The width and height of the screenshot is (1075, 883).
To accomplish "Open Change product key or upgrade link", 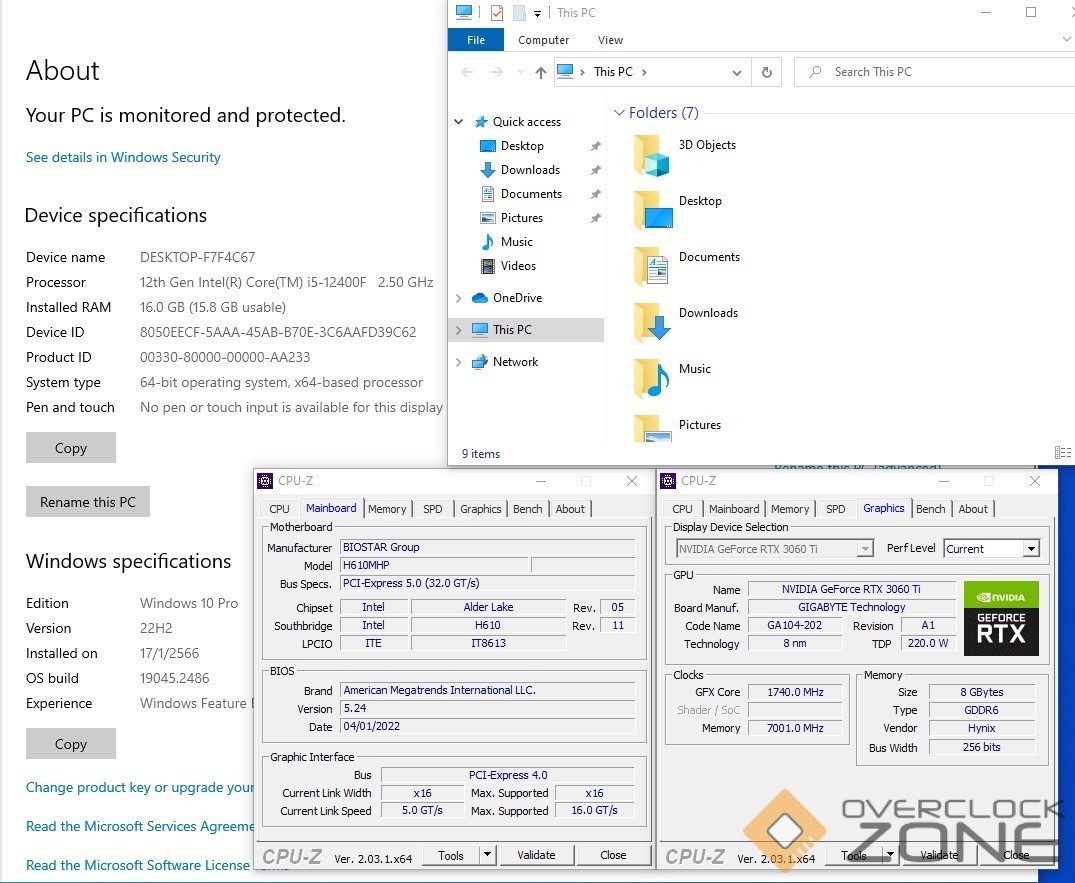I will tap(140, 788).
